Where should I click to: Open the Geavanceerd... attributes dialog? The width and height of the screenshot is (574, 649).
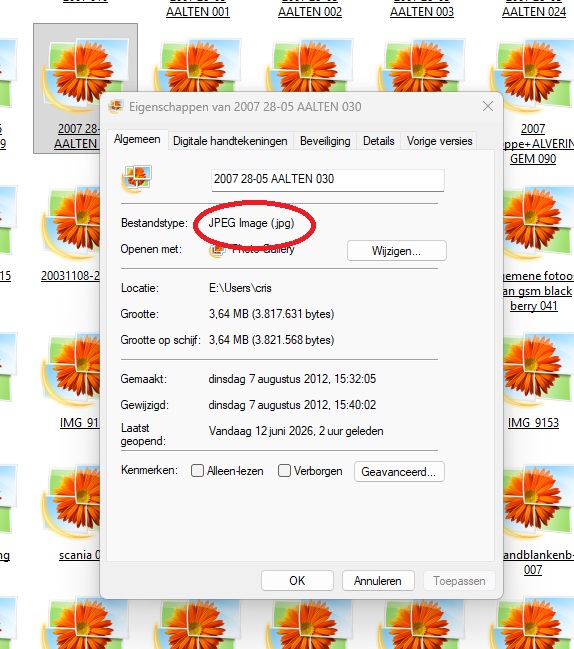pos(399,471)
